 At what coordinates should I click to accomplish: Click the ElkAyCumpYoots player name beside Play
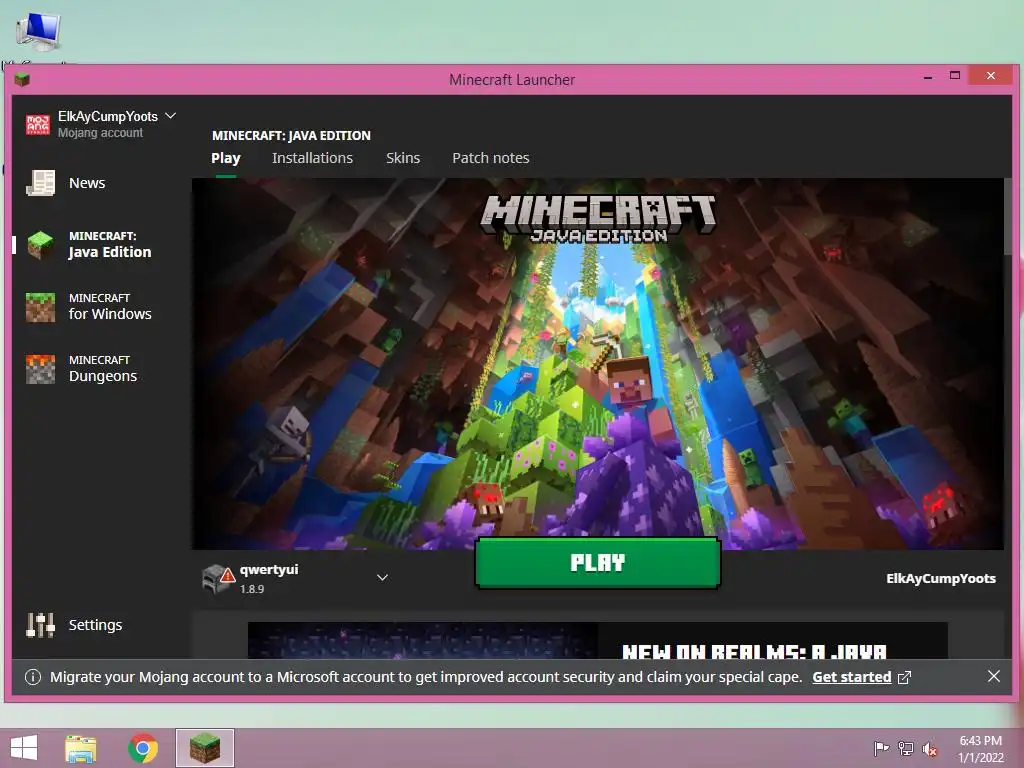940,578
